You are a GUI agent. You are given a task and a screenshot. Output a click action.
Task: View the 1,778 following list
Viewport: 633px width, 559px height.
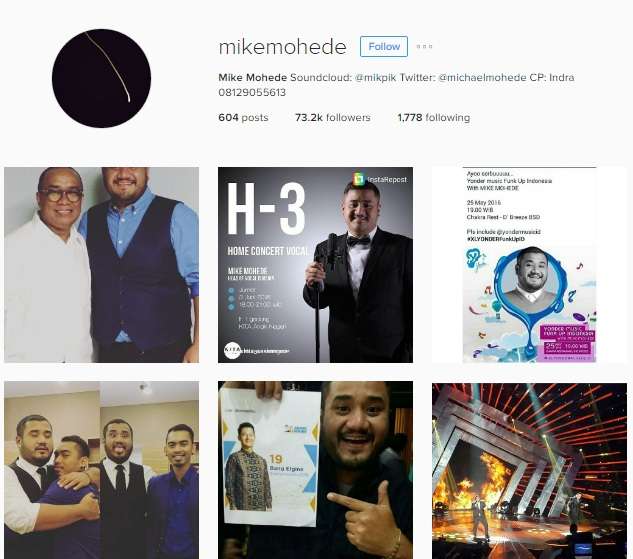click(434, 117)
